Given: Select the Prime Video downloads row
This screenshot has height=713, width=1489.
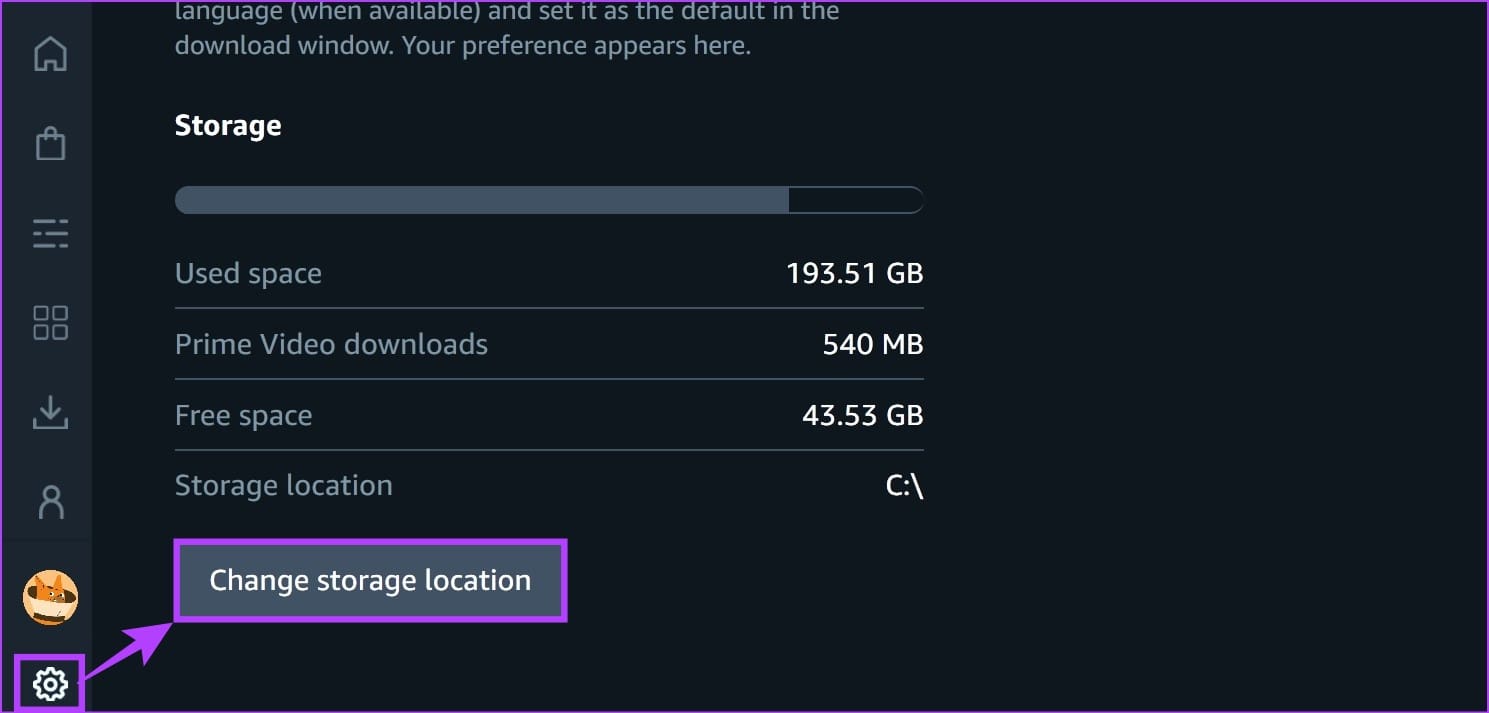Looking at the screenshot, I should [331, 343].
